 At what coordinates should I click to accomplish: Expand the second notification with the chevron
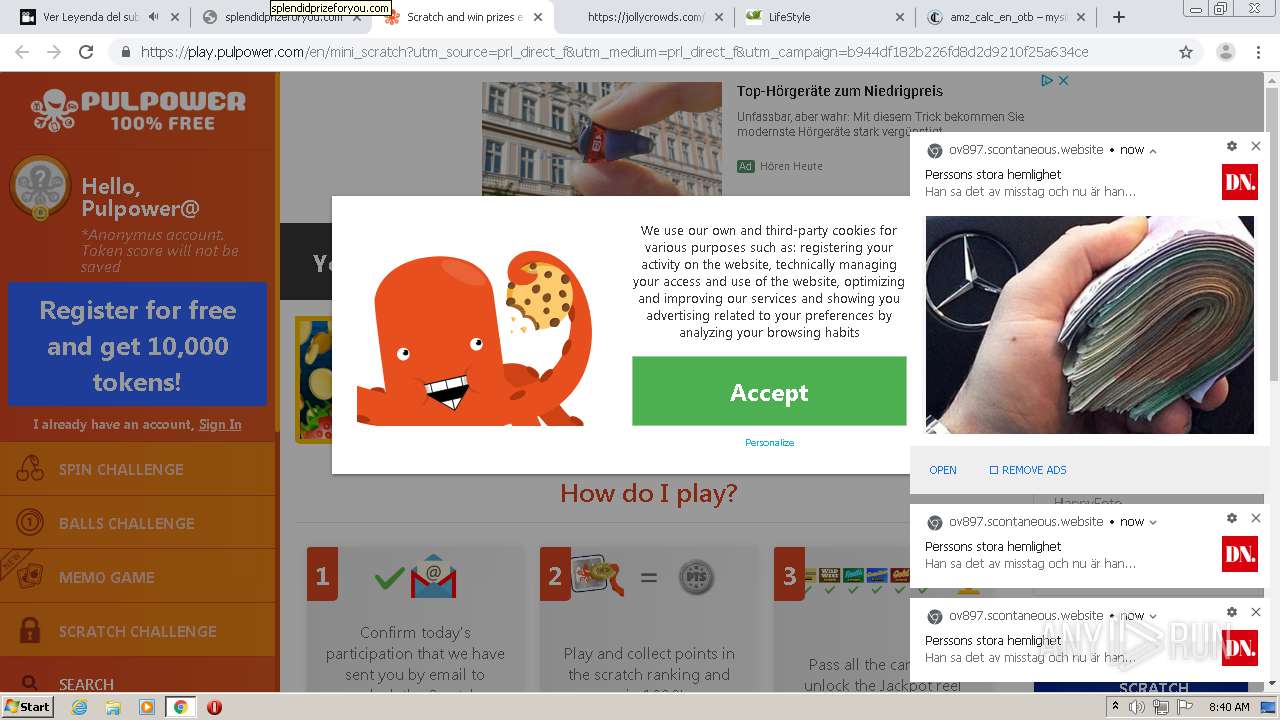[1153, 522]
